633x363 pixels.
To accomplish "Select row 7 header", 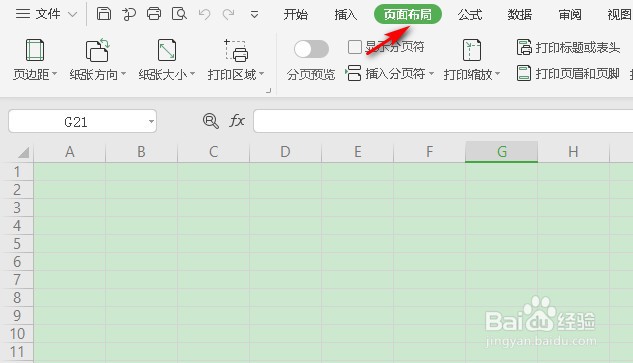I will tap(17, 279).
